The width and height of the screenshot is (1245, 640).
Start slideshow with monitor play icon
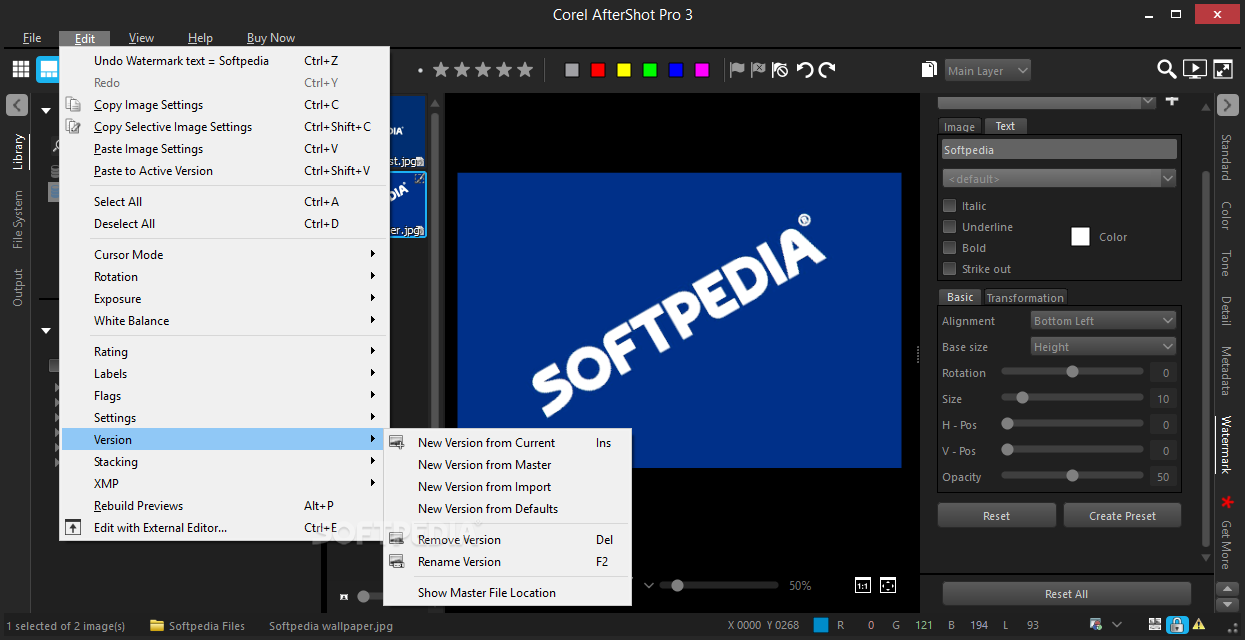tap(1194, 69)
